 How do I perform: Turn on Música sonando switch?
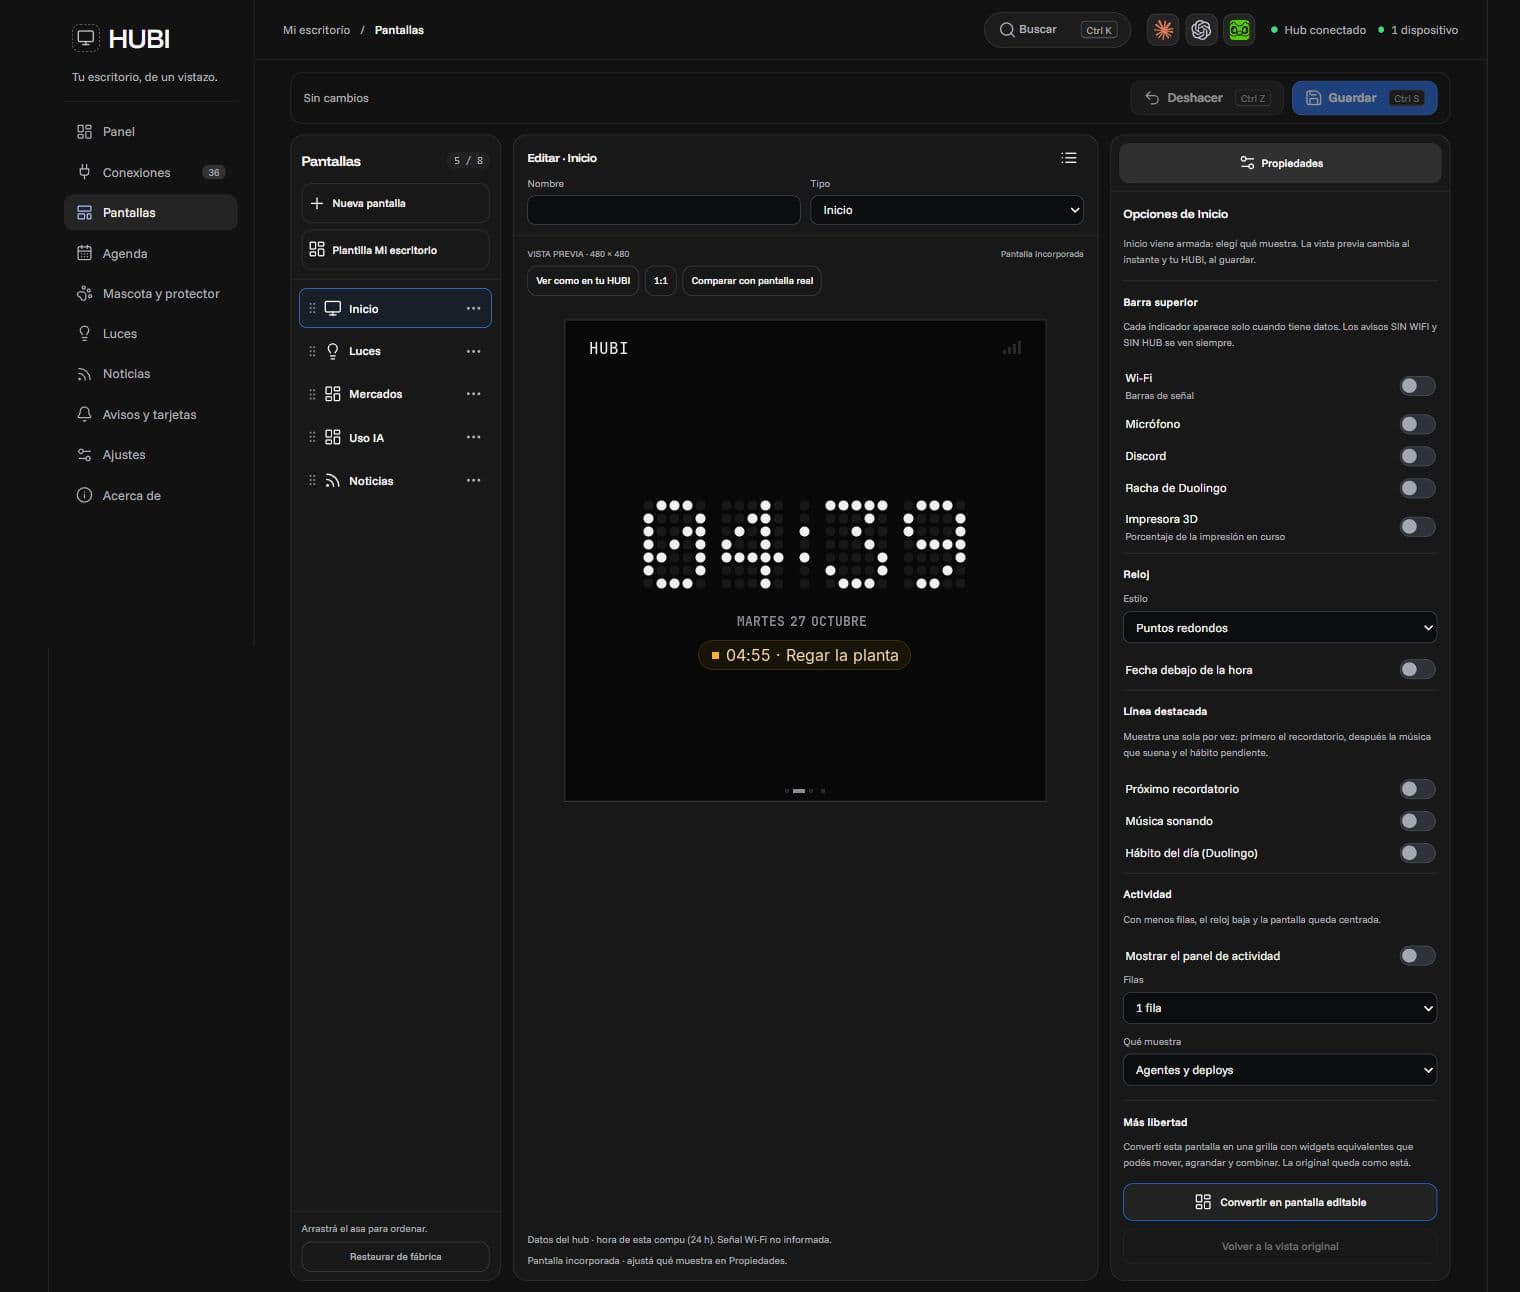coord(1417,821)
